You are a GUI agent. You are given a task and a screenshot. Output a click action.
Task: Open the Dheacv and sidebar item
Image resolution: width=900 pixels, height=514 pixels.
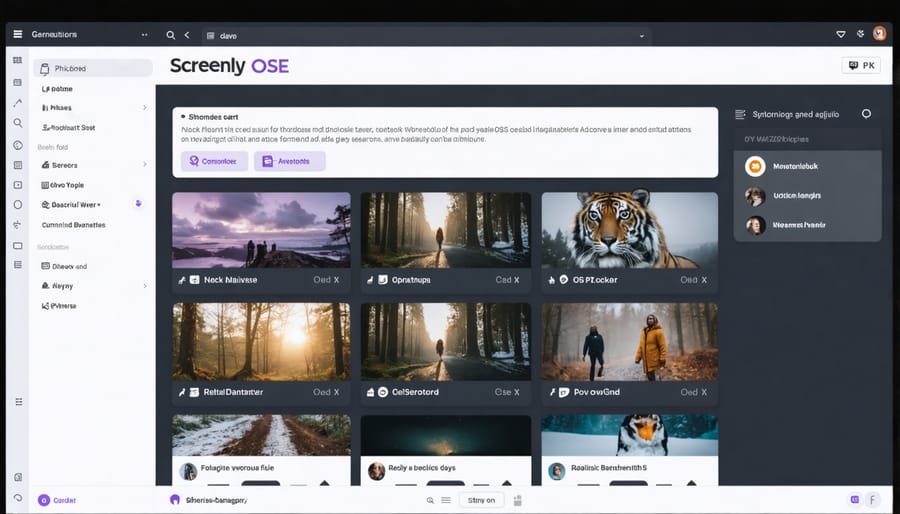[64, 266]
